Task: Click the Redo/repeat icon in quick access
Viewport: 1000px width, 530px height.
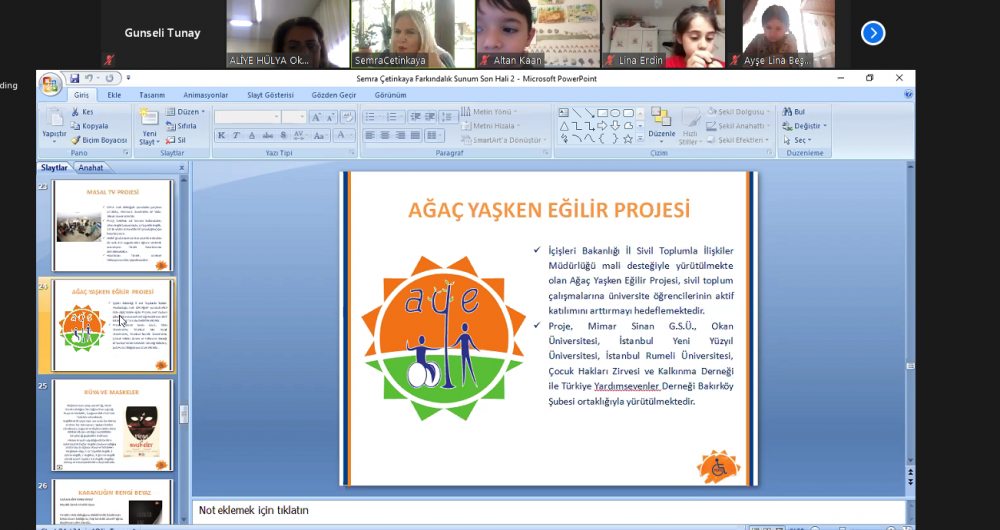Action: click(109, 78)
